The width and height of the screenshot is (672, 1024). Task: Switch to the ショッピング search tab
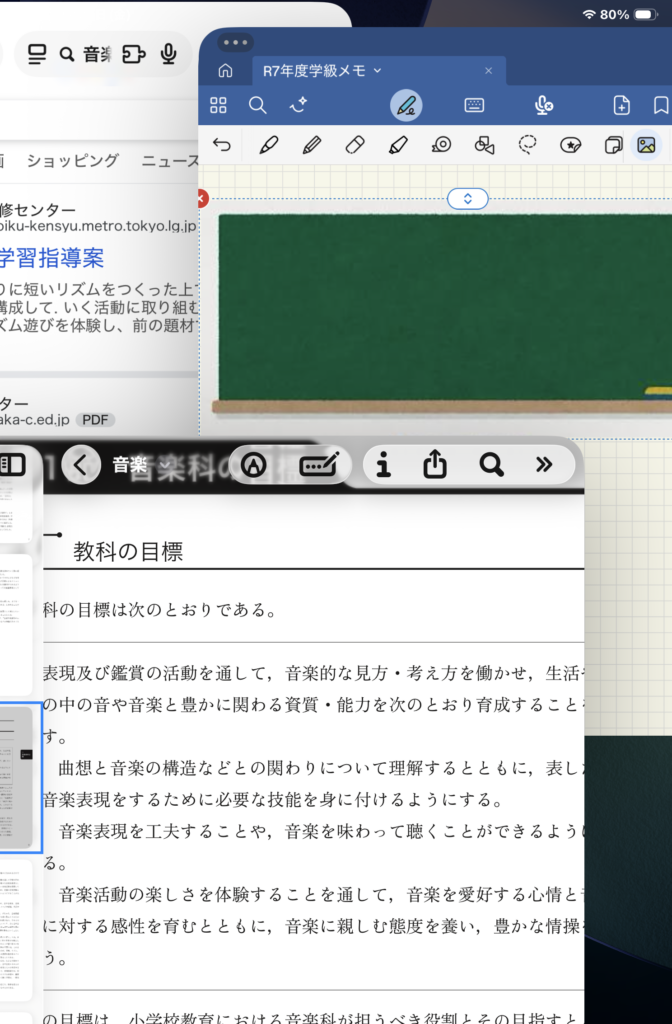click(73, 160)
